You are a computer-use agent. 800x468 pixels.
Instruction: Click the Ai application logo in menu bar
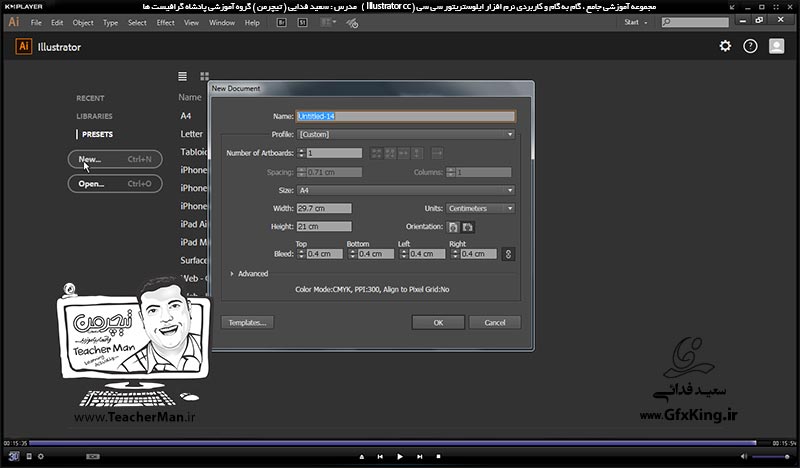tap(13, 22)
